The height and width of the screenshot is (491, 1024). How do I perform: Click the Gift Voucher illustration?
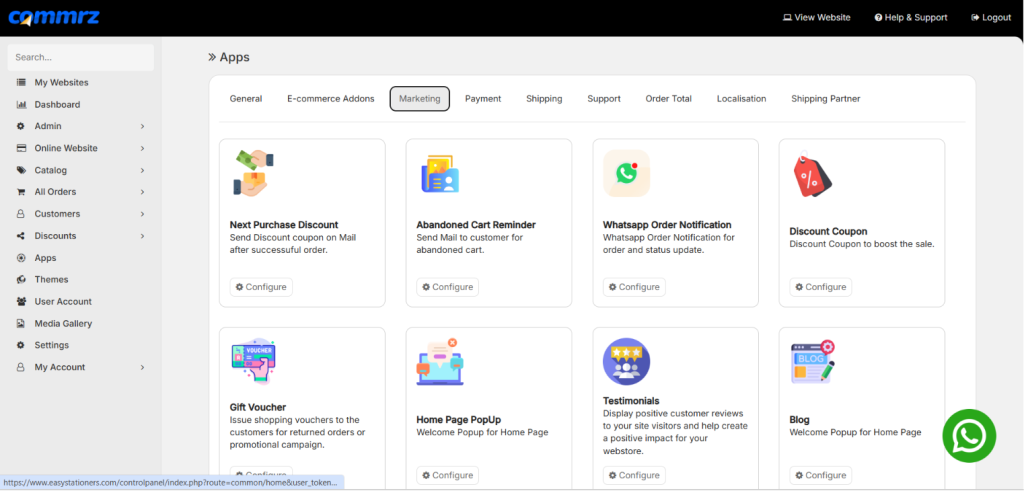click(253, 363)
